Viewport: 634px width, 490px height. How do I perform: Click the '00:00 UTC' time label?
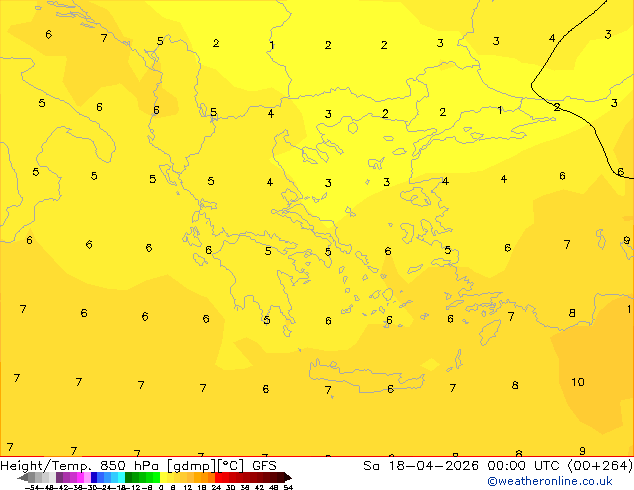pos(524,466)
